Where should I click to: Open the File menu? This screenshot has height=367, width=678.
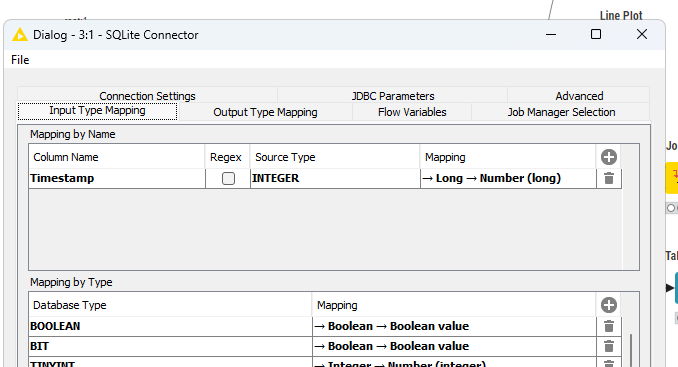[20, 60]
